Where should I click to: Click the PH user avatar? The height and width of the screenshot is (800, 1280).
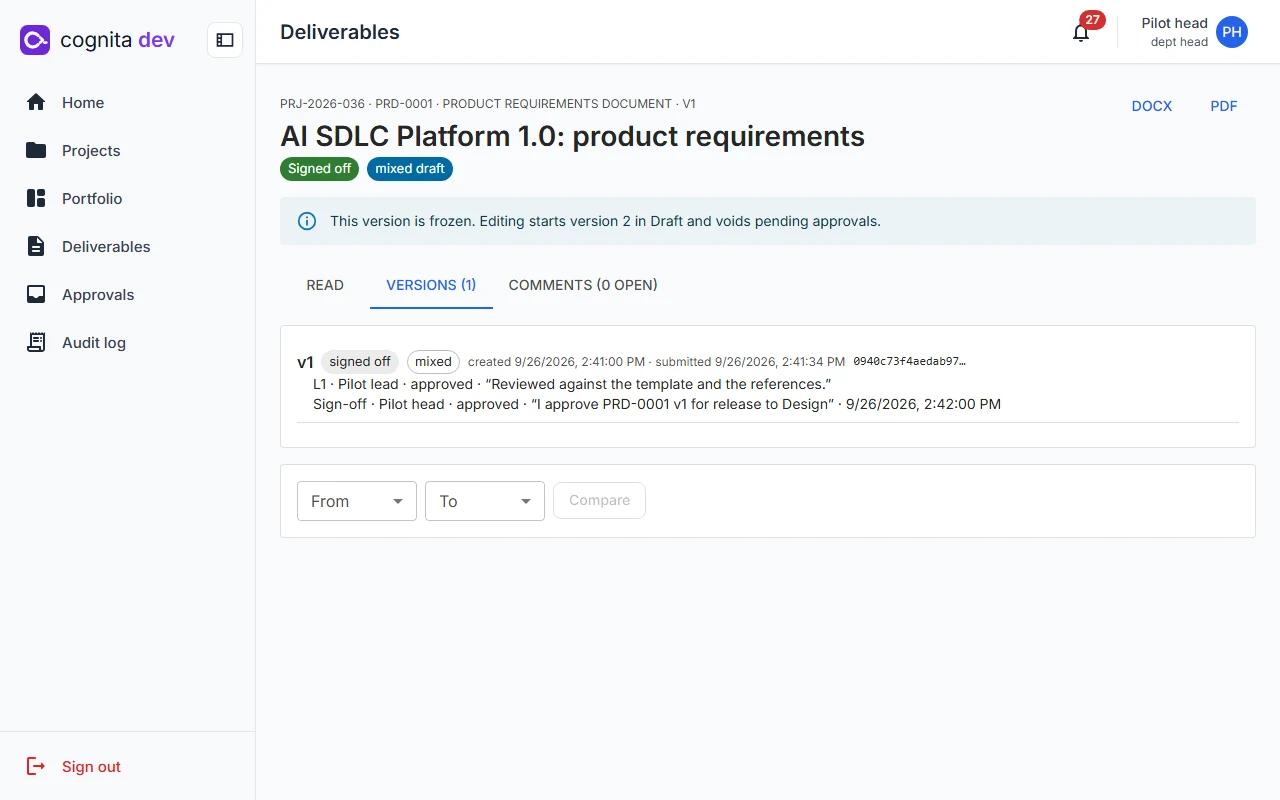click(x=1232, y=32)
